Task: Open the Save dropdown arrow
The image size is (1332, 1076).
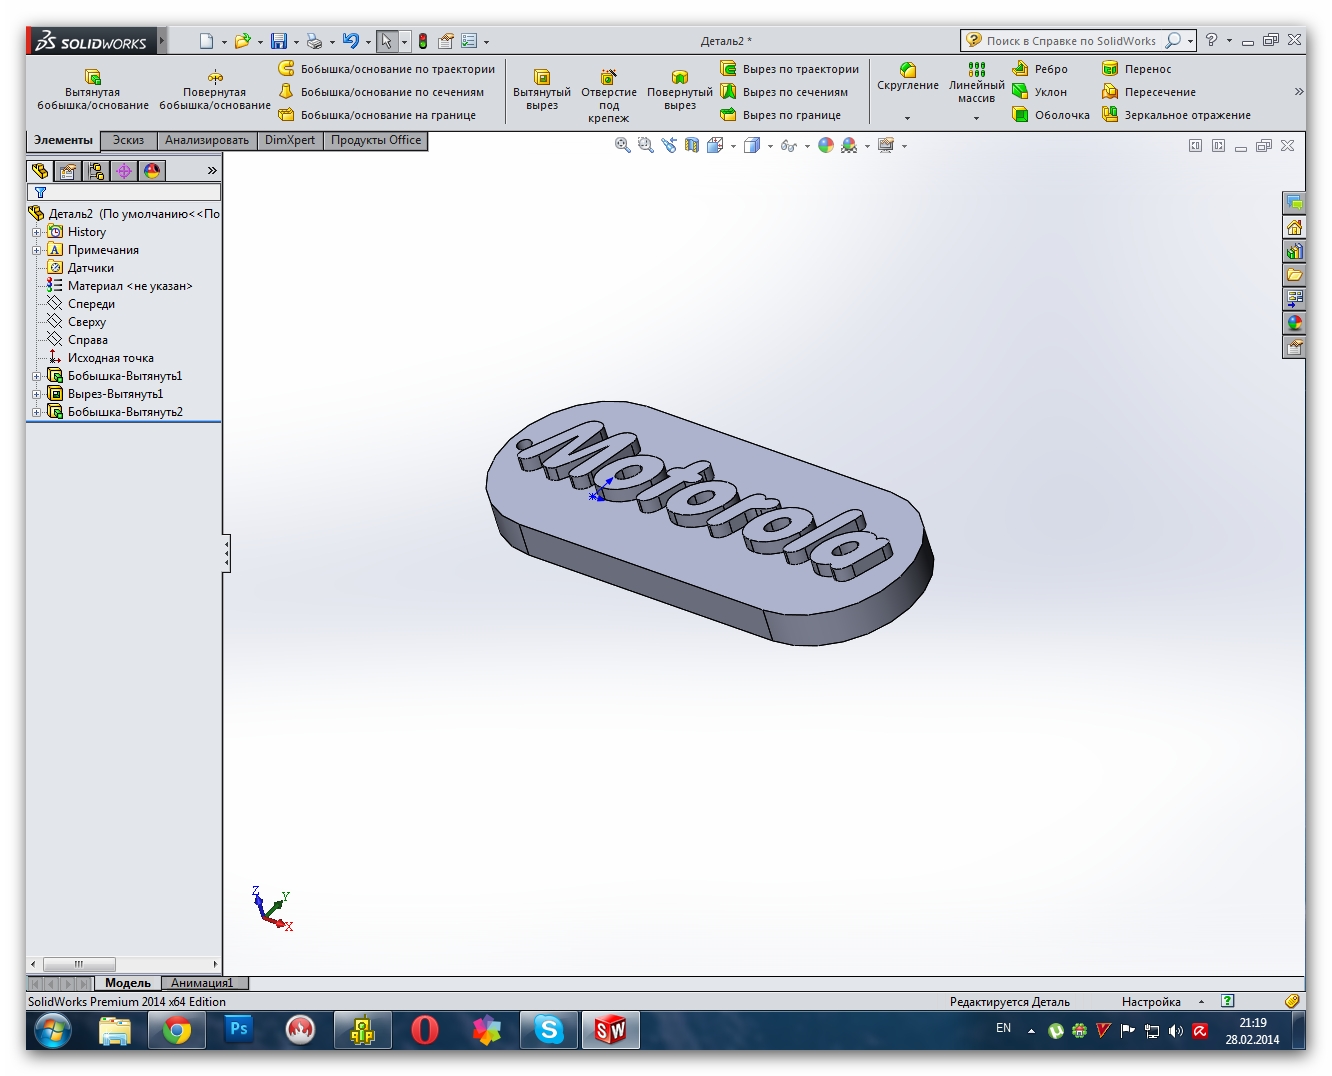Action: 296,42
